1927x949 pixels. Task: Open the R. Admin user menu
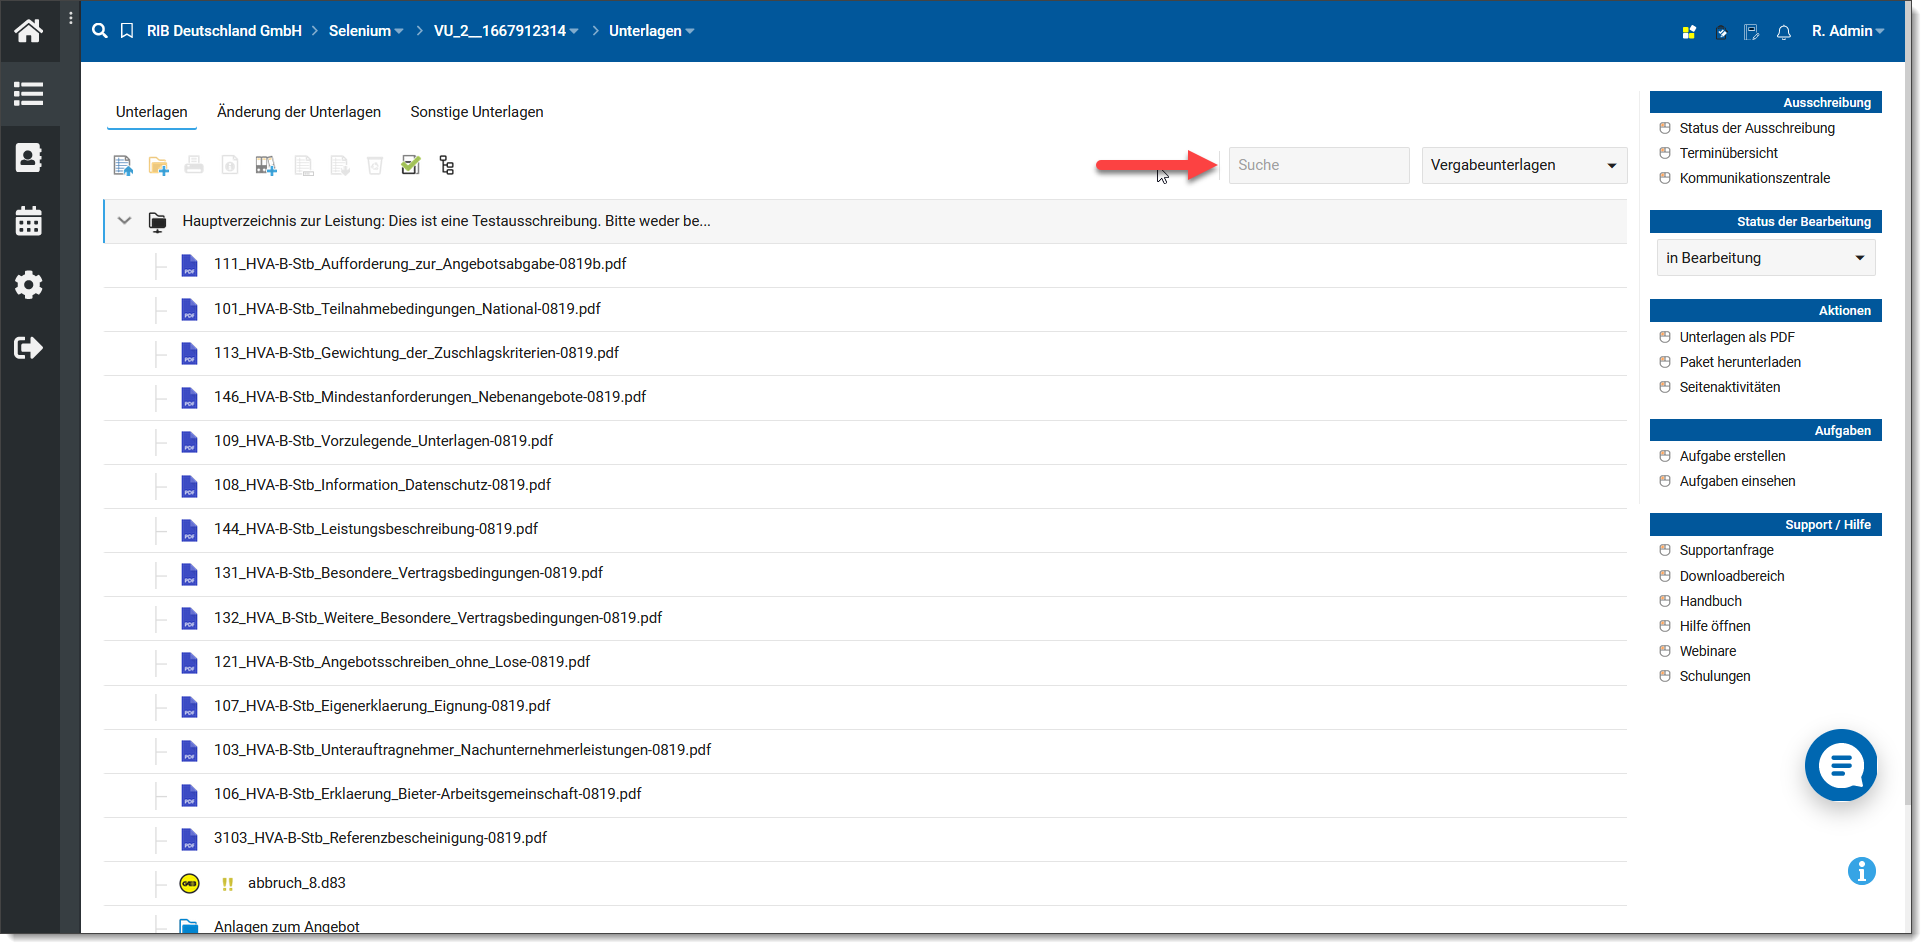(1847, 31)
